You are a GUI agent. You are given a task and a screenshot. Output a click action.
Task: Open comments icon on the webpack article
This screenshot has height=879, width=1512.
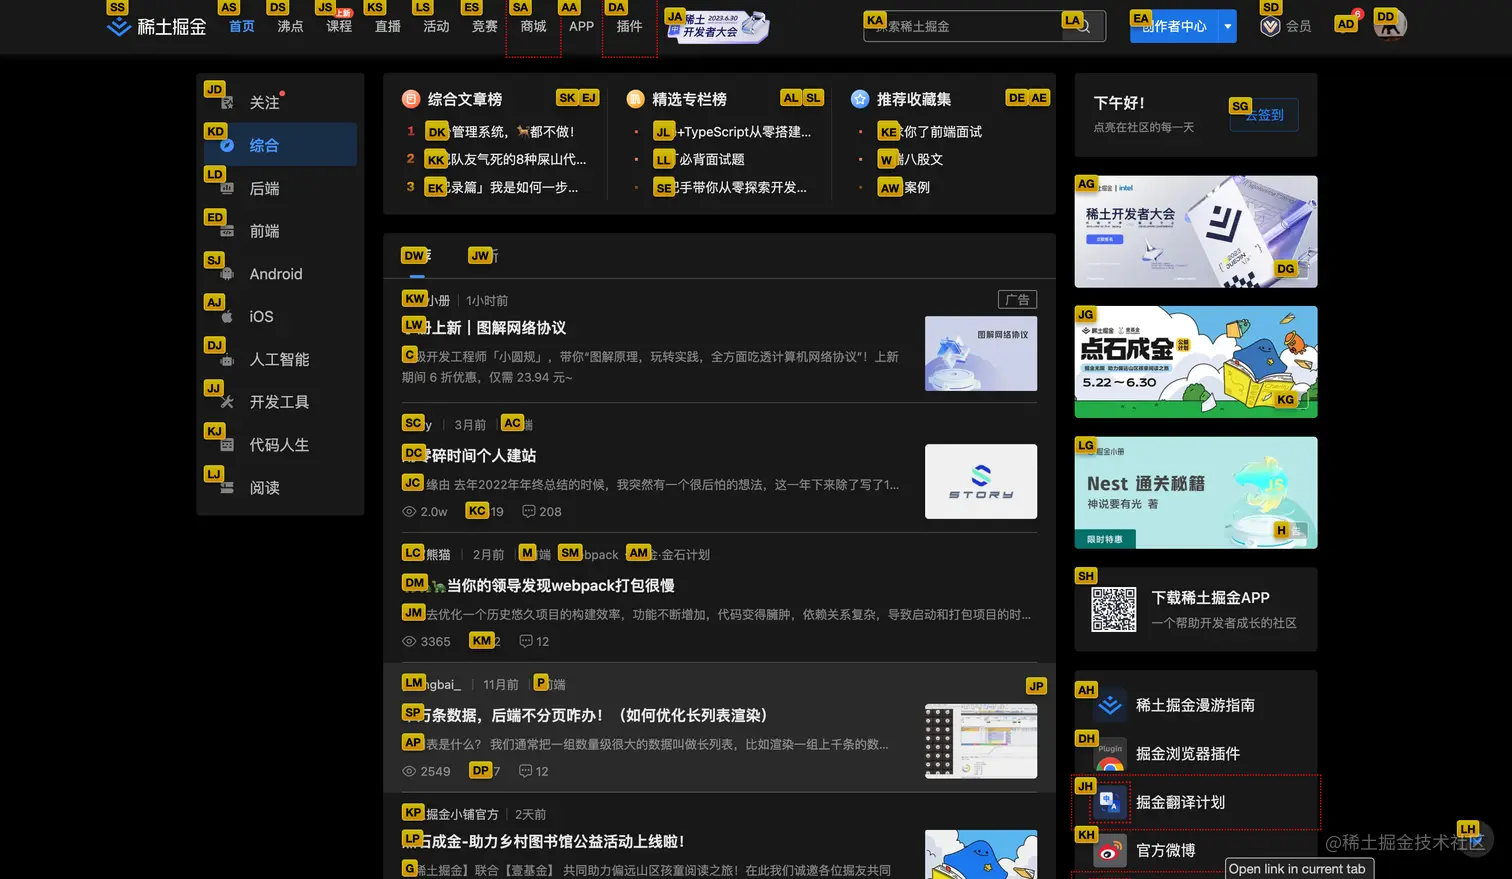pyautogui.click(x=526, y=641)
